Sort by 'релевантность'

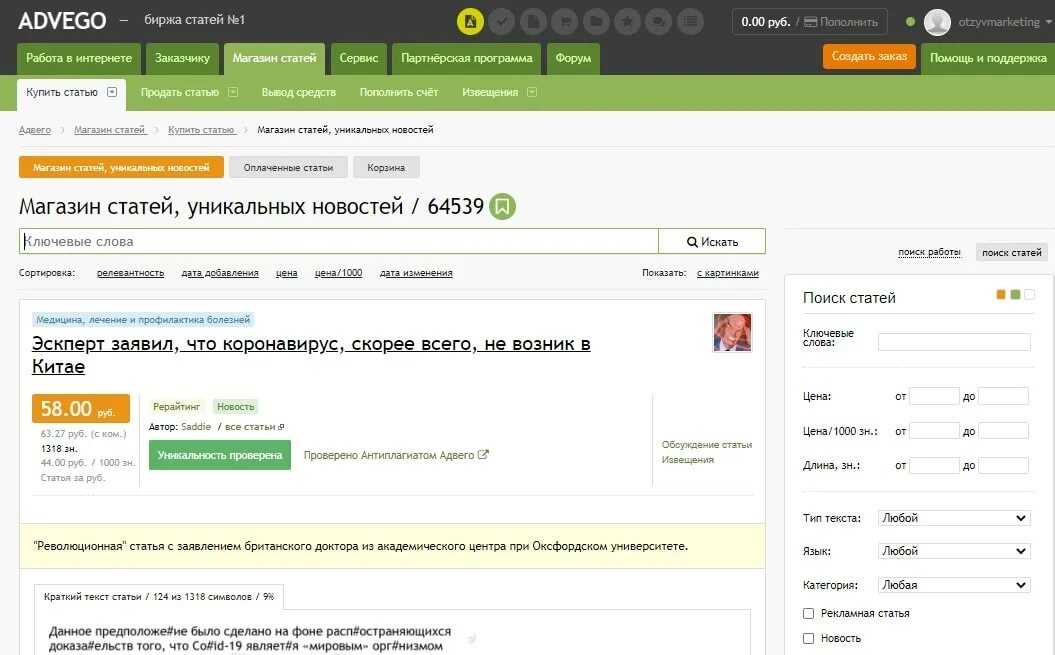tap(131, 273)
